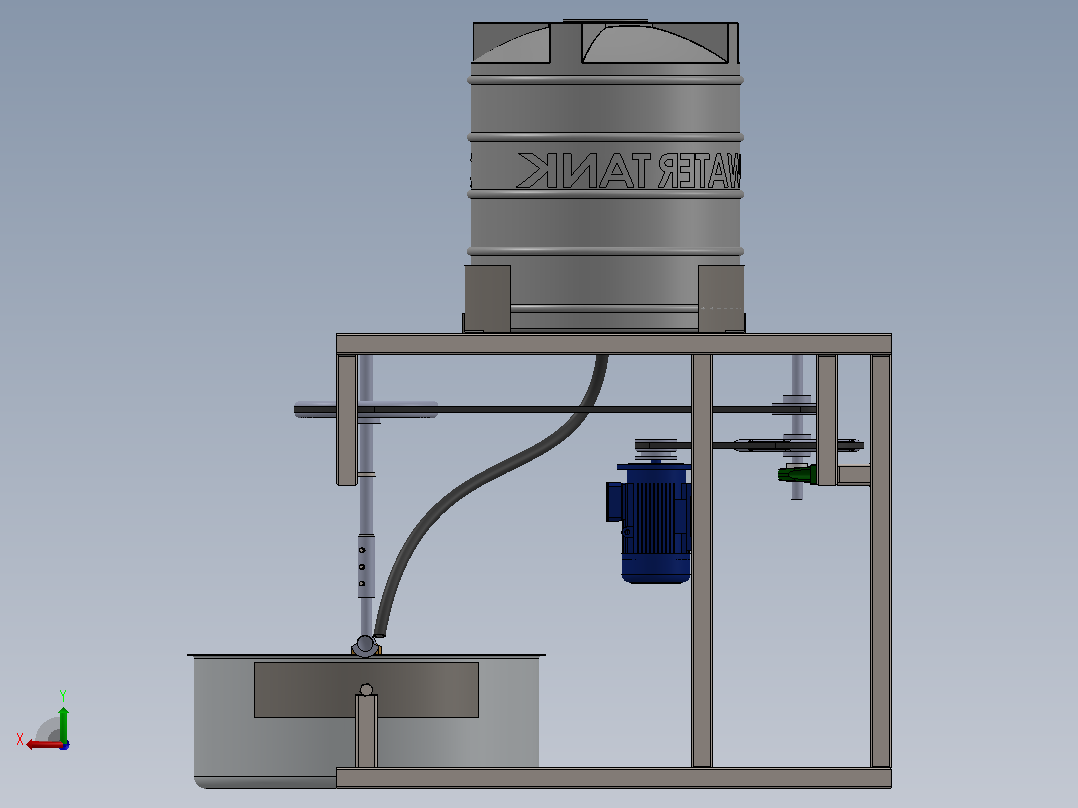The image size is (1078, 808).
Task: Click the red X axis of the triad
Action: pyautogui.click(x=45, y=744)
